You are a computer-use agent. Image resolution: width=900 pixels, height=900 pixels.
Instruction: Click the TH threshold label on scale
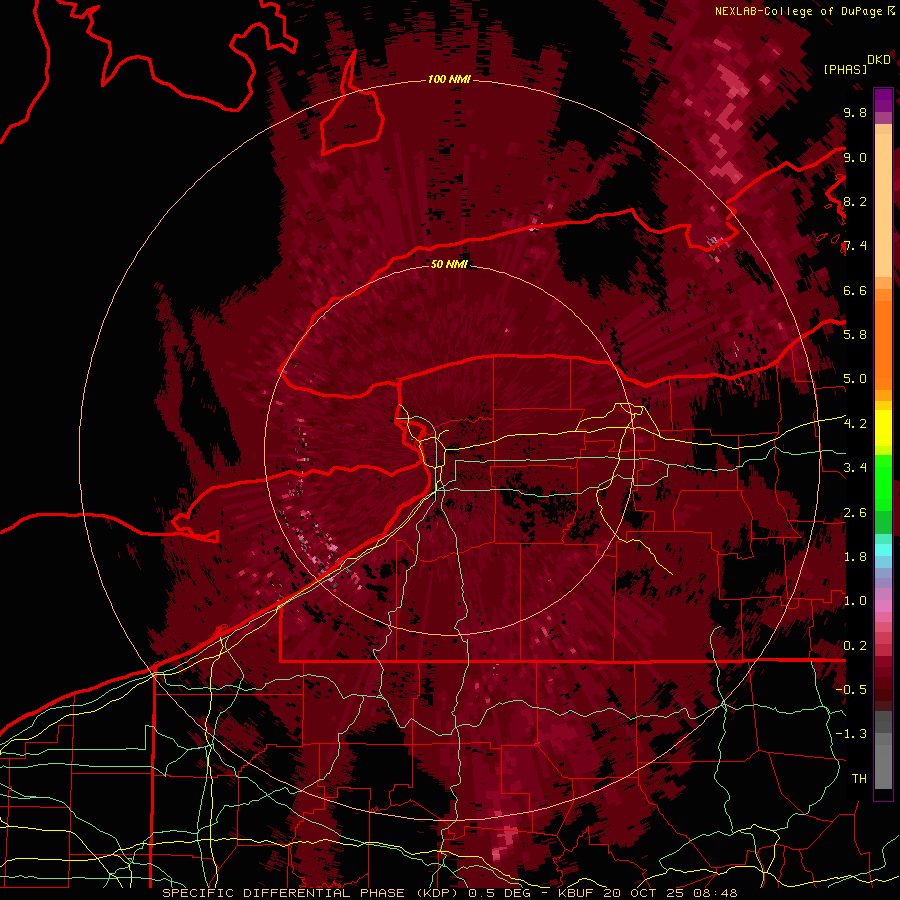pos(859,779)
